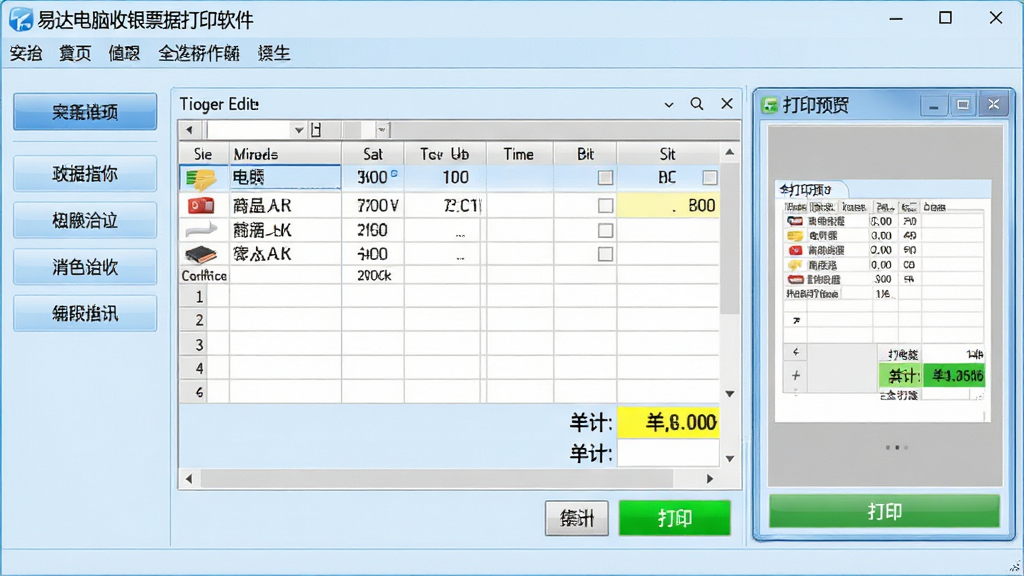Tick the Bit checkbox in the 电脑 row

(x=605, y=178)
